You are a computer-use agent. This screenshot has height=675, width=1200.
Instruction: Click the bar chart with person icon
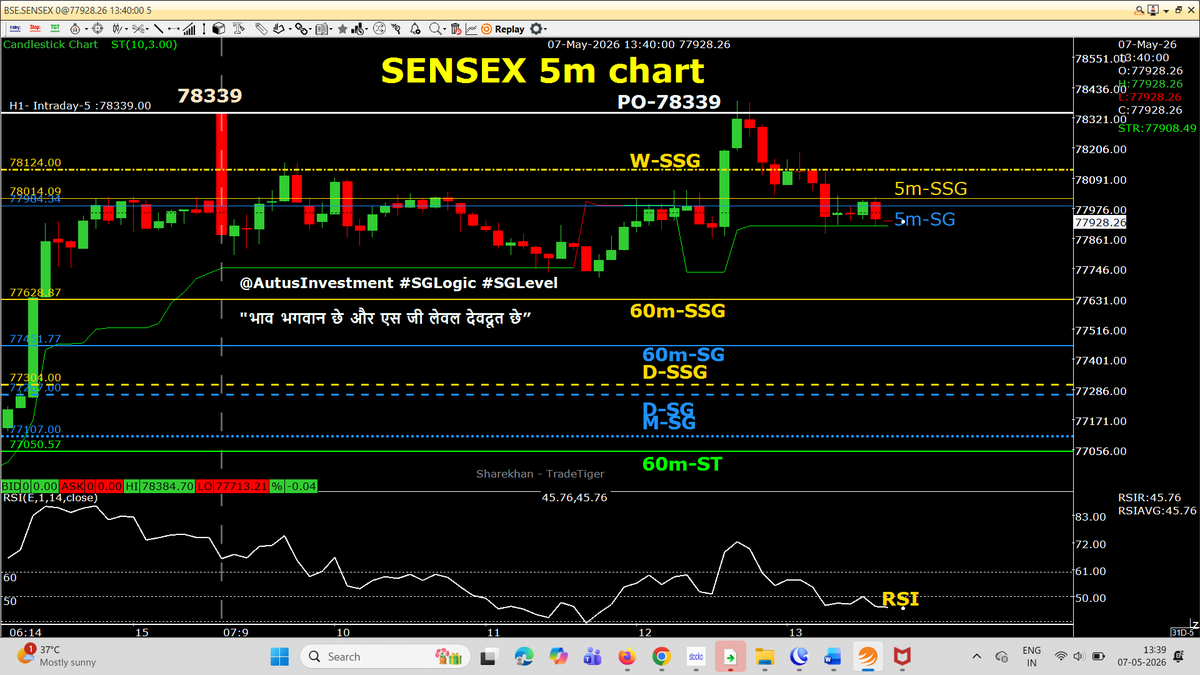pos(357,29)
